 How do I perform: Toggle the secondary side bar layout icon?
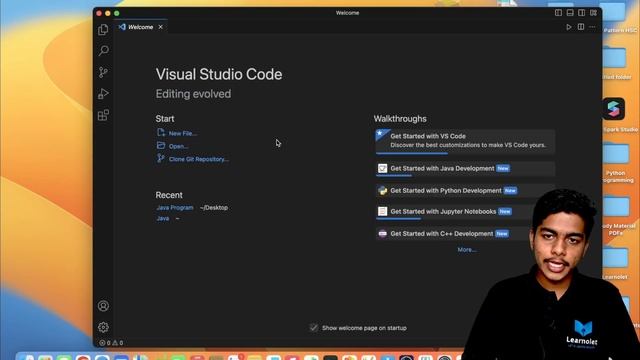(582, 13)
